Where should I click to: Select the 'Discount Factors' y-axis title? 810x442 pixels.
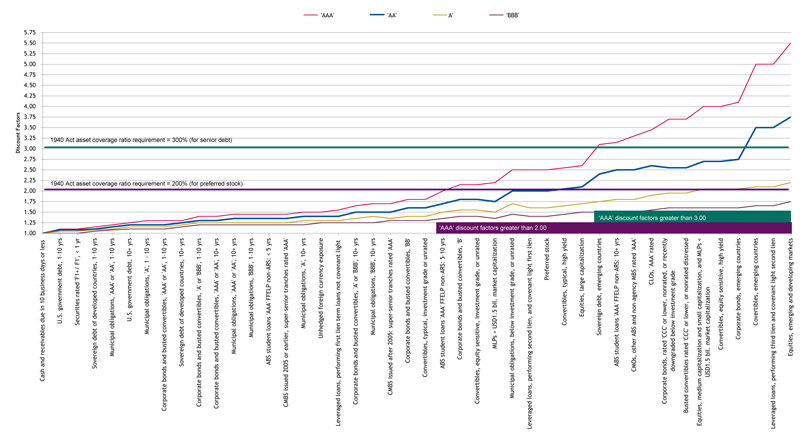[x=18, y=133]
